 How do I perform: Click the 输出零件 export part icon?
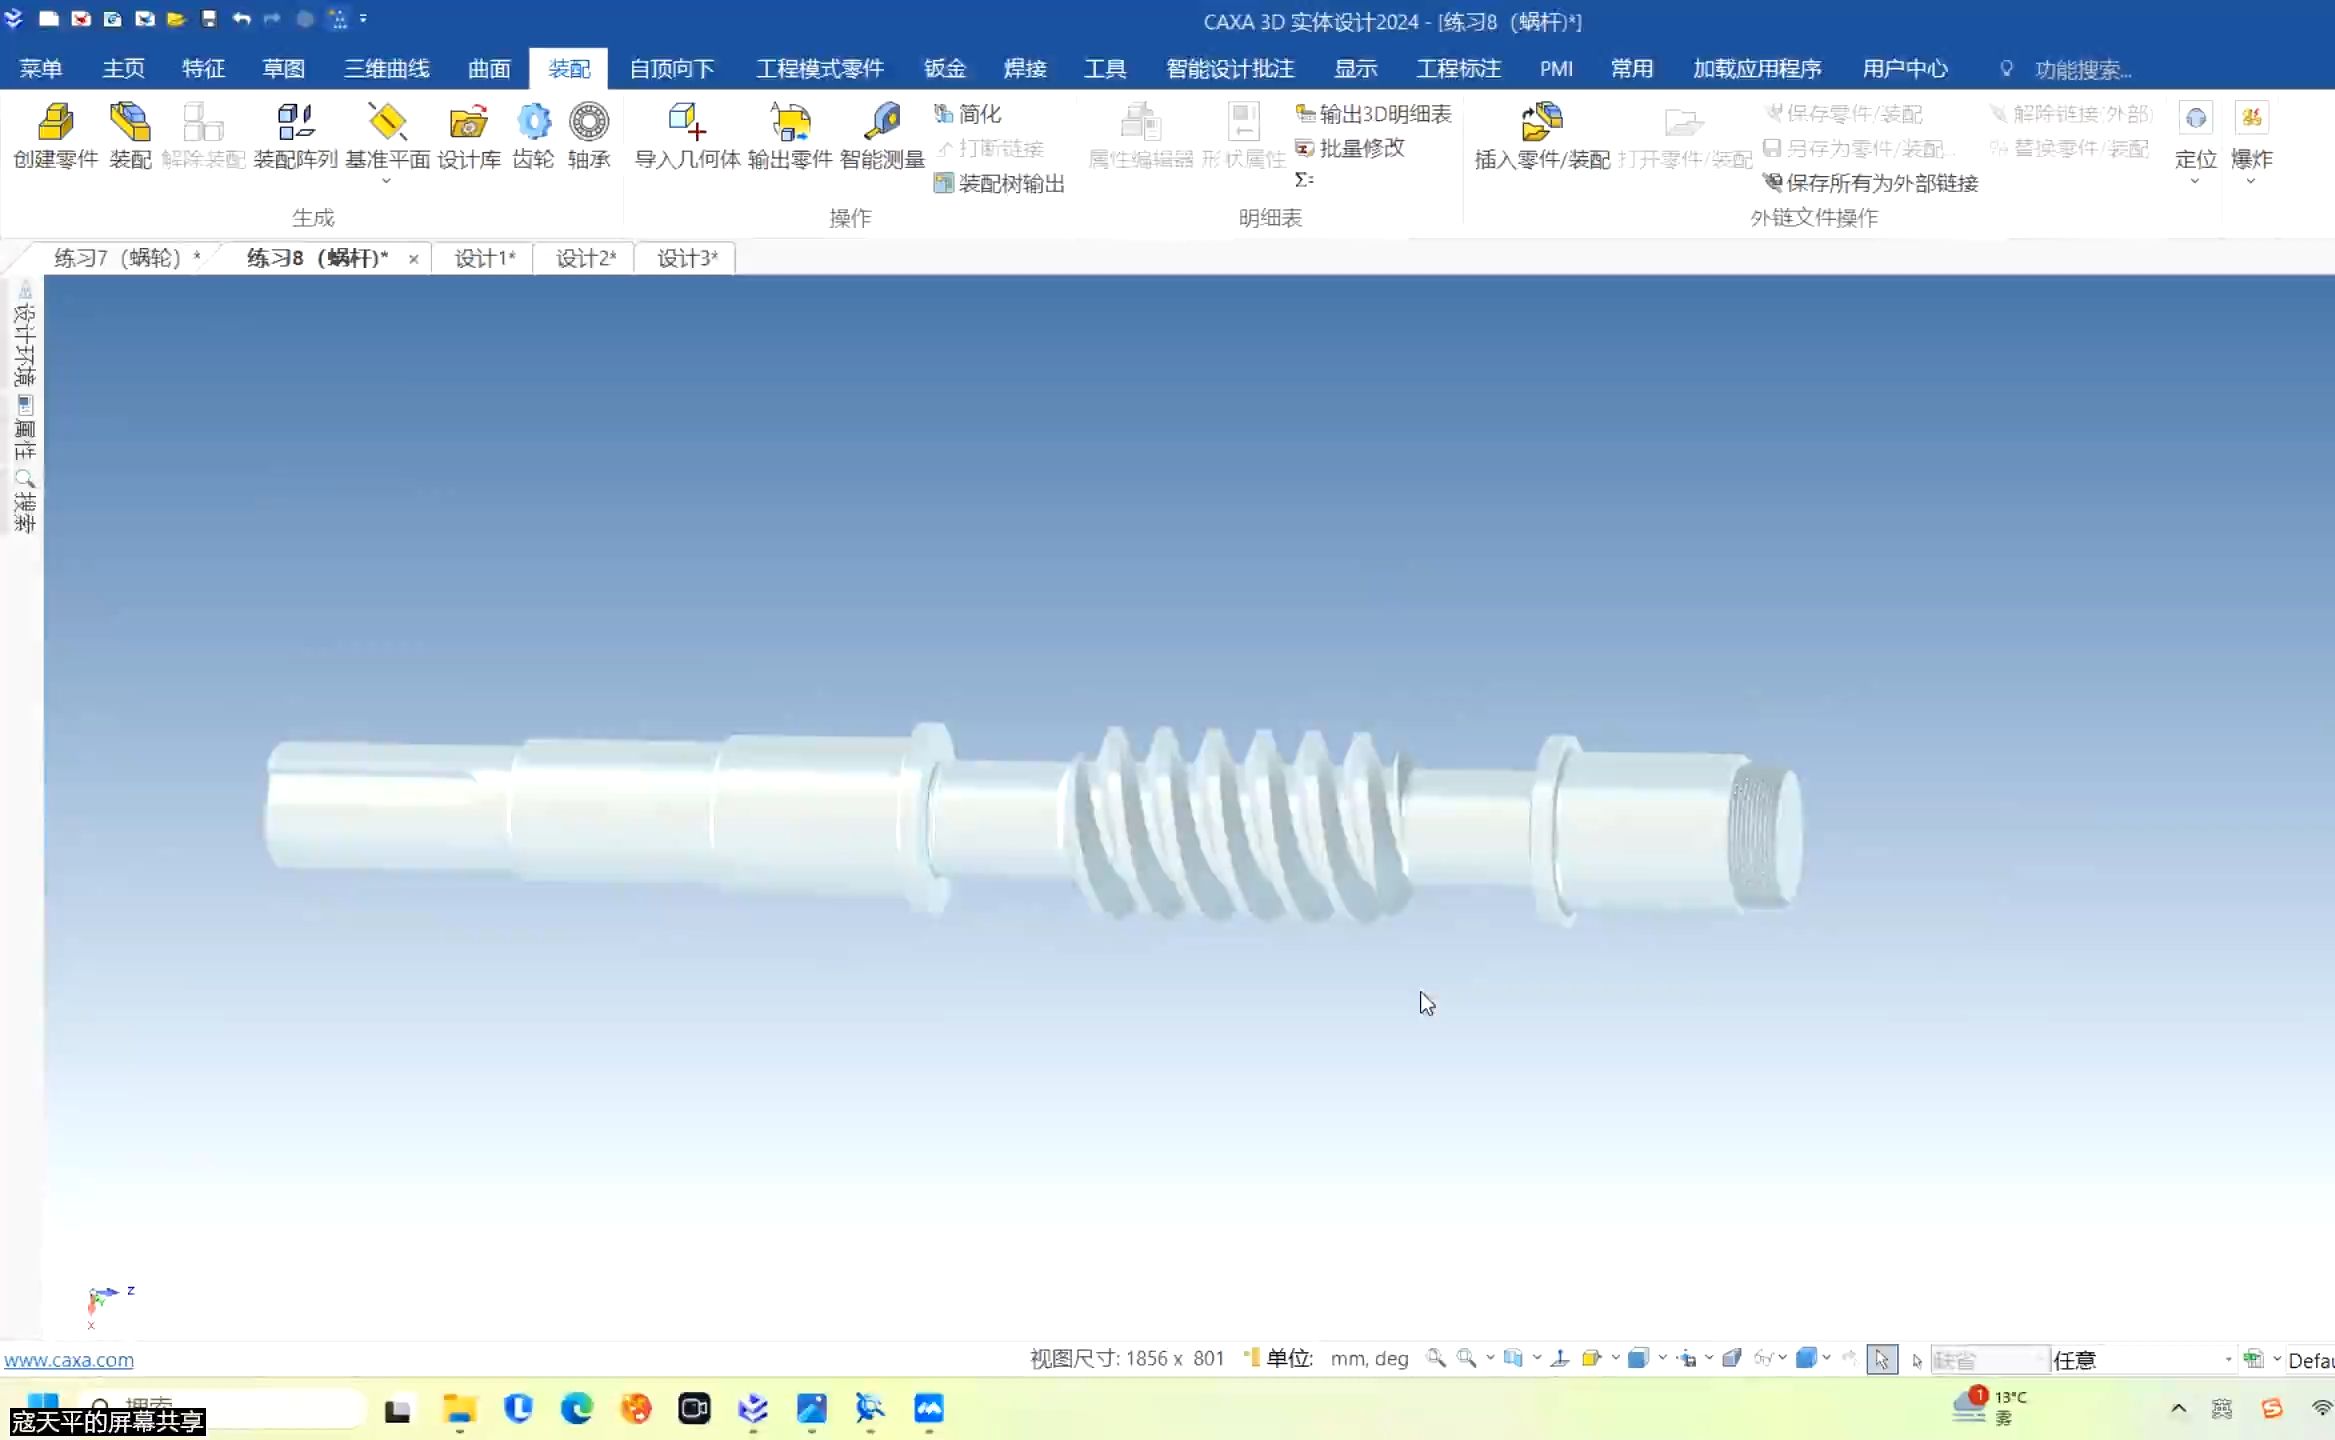coord(789,124)
